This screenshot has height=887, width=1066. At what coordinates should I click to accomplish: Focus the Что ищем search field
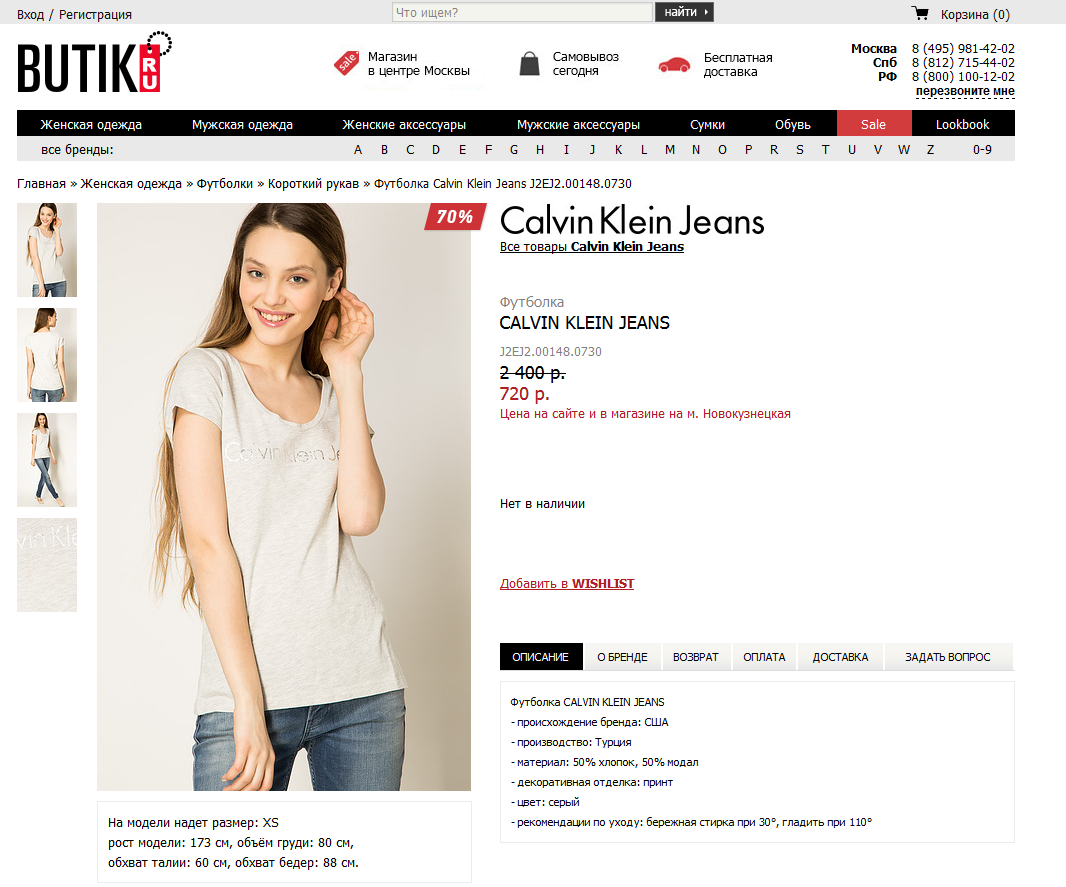[x=522, y=12]
